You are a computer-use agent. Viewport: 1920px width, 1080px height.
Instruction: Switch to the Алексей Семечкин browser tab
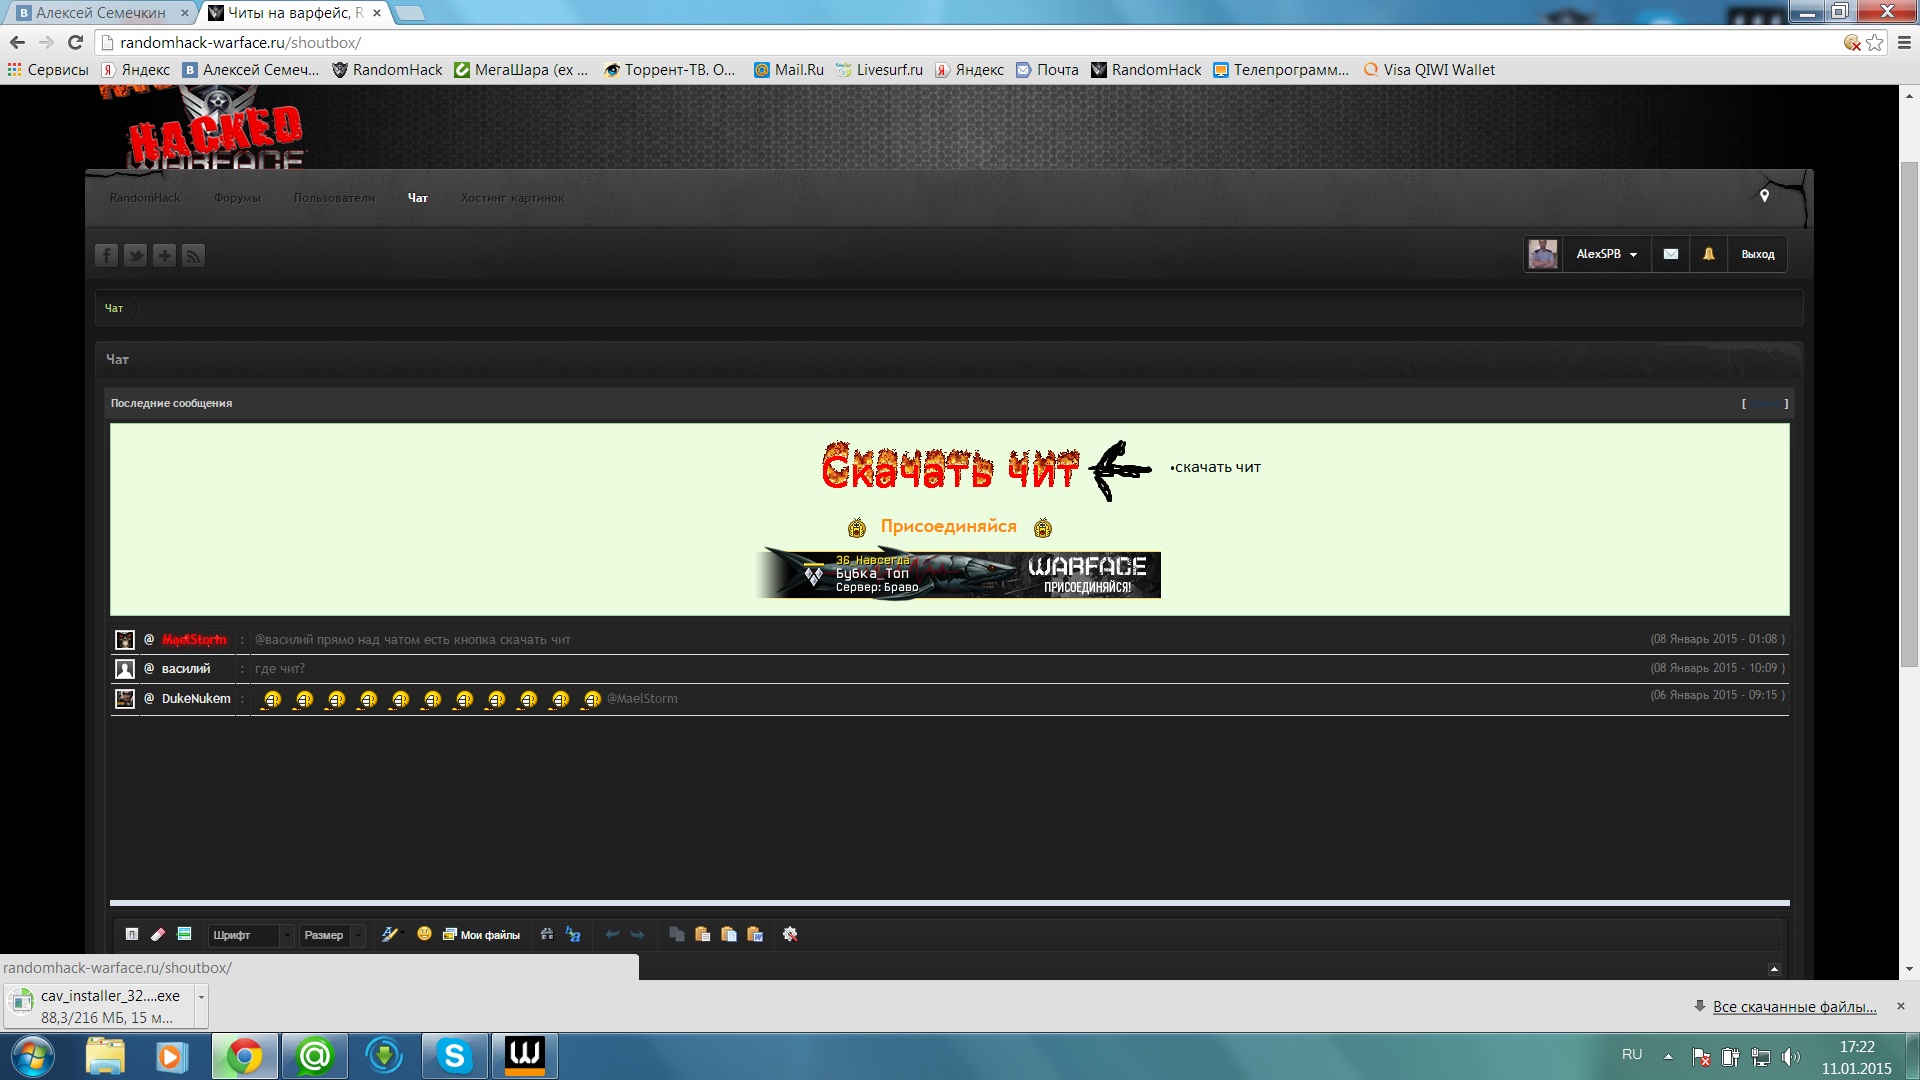pos(100,13)
